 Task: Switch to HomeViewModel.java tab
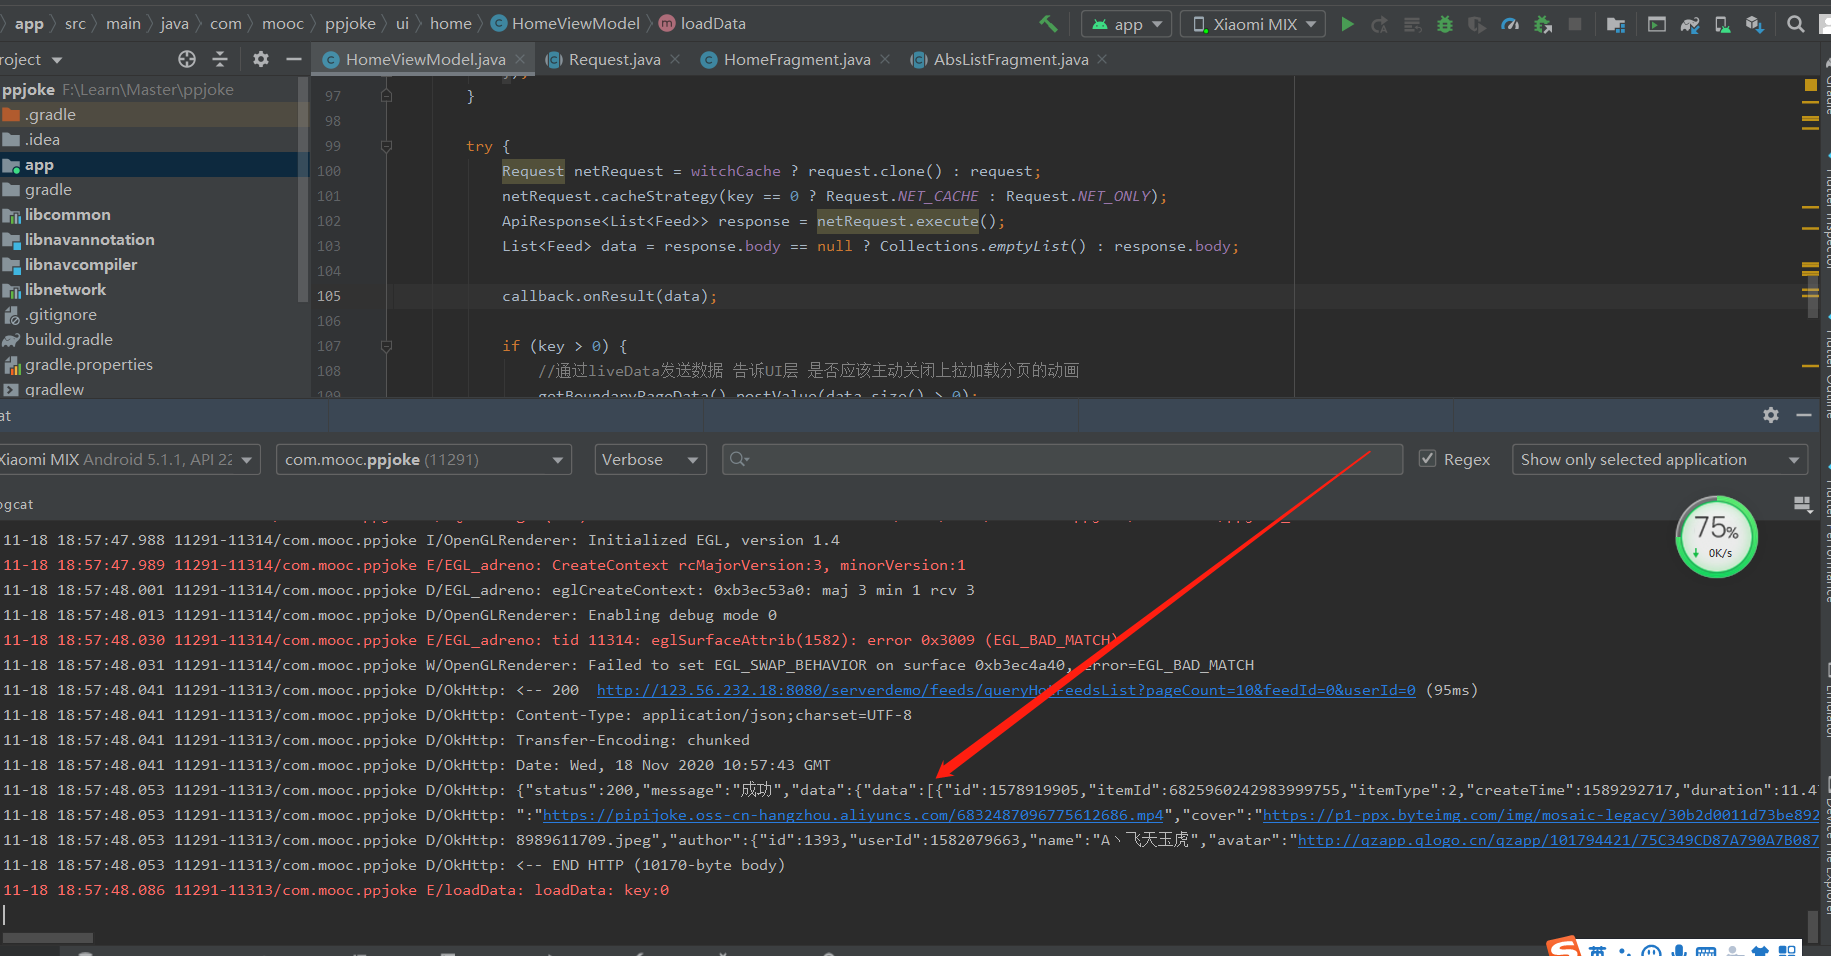[425, 60]
